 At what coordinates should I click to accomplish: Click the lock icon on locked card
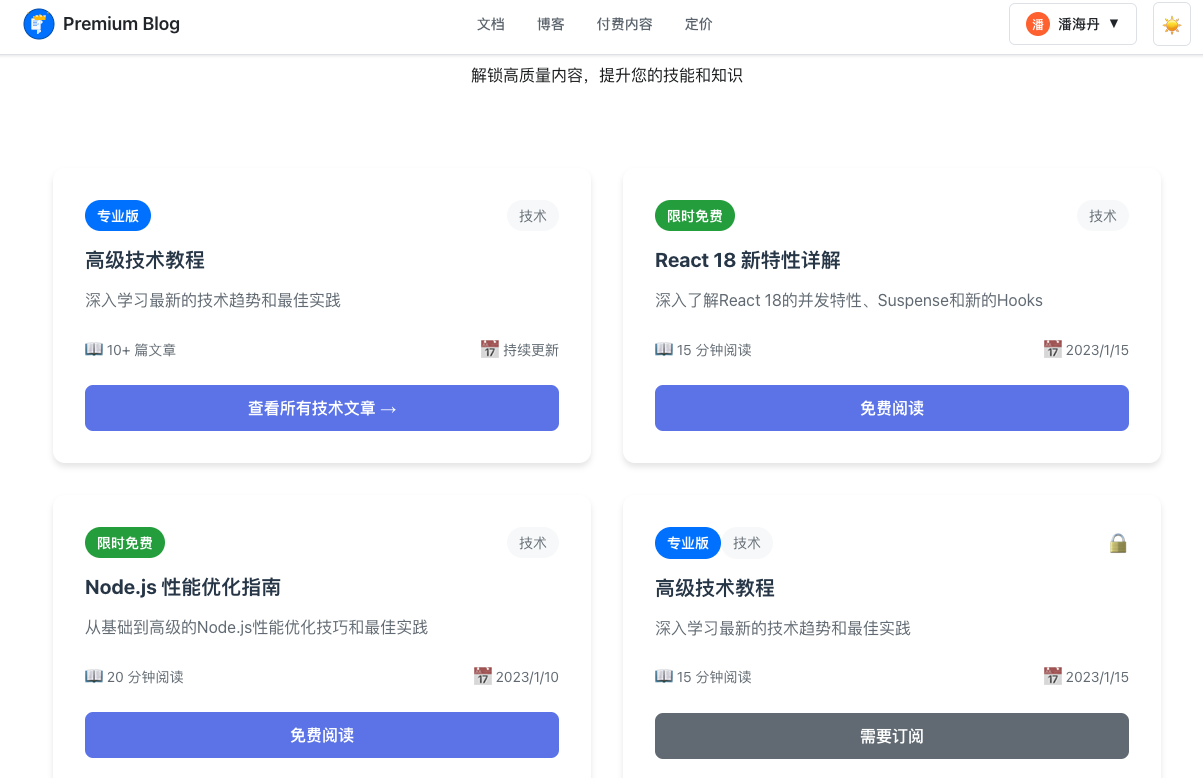coord(1118,543)
